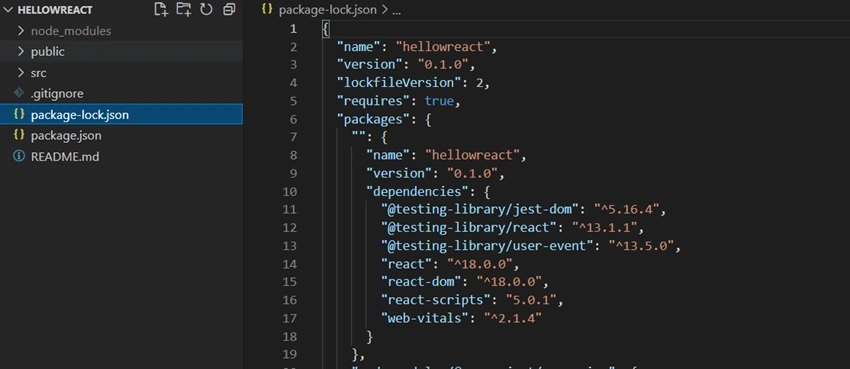Image resolution: width=850 pixels, height=369 pixels.
Task: Refresh the explorer with the circular arrow icon
Action: click(207, 9)
